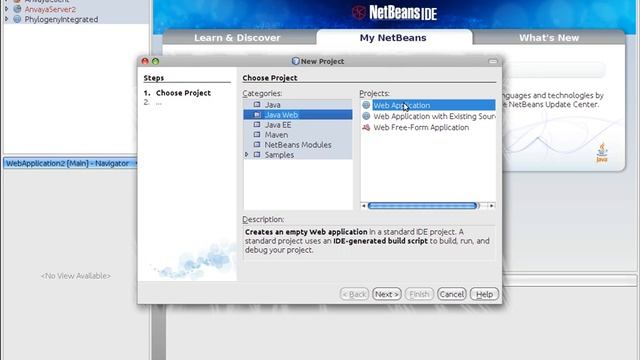Click the New Project dialog title icon
This screenshot has width=640, height=360.
click(x=296, y=61)
